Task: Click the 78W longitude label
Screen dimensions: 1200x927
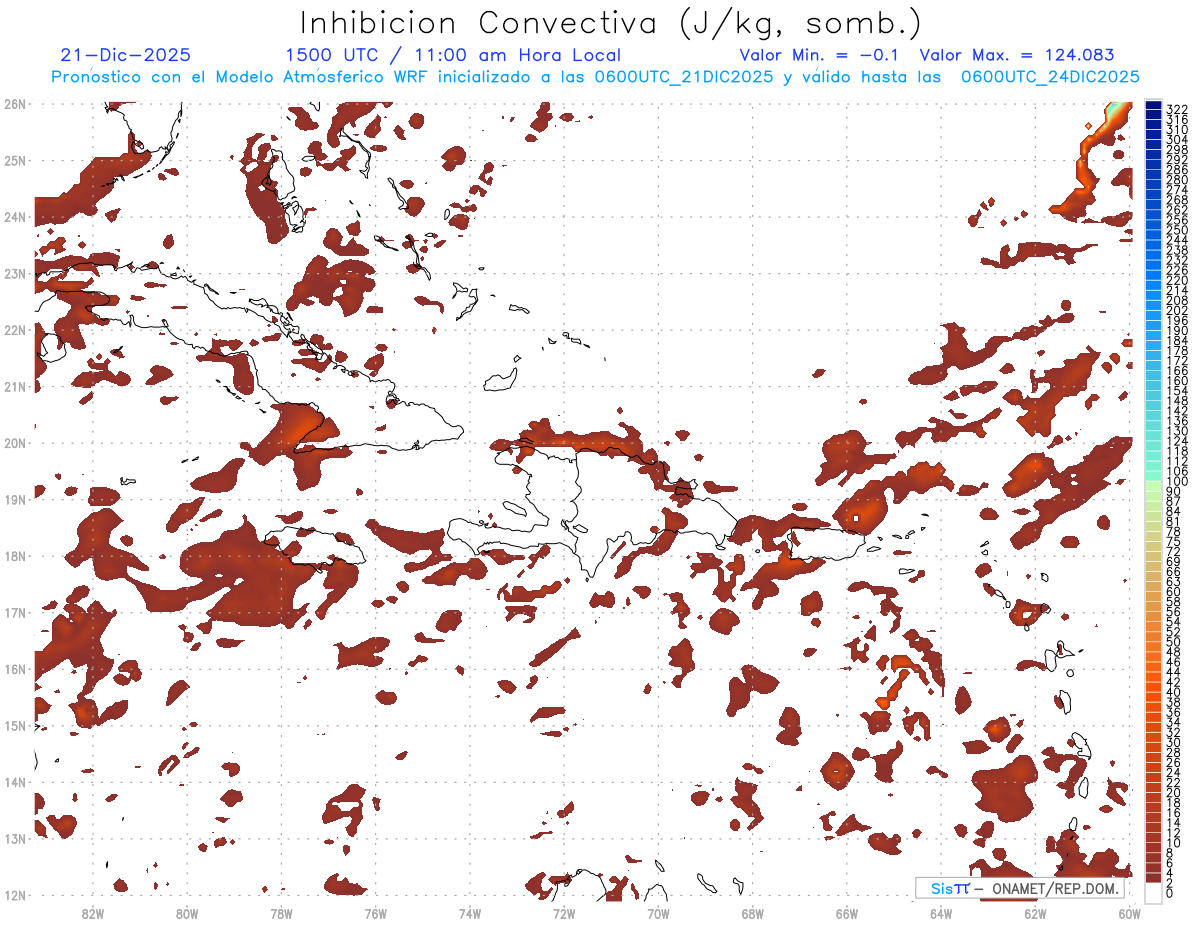Action: [x=281, y=912]
